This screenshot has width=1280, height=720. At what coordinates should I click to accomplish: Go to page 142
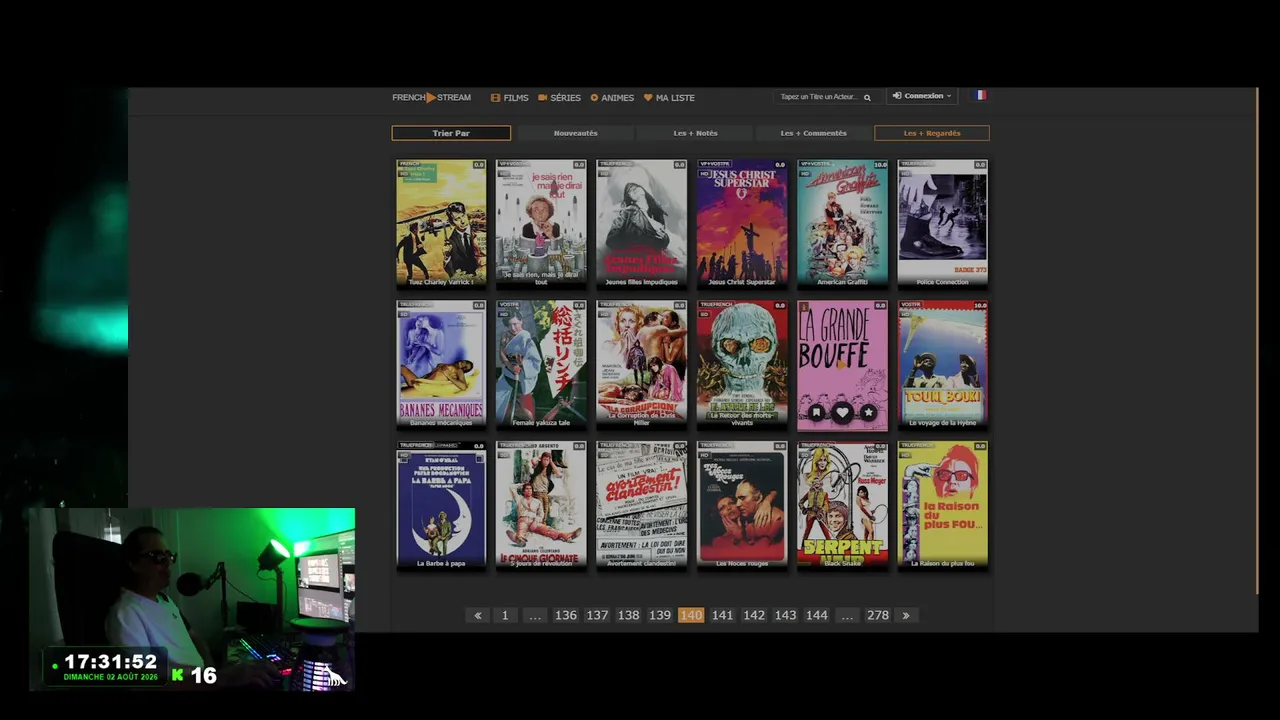point(754,615)
